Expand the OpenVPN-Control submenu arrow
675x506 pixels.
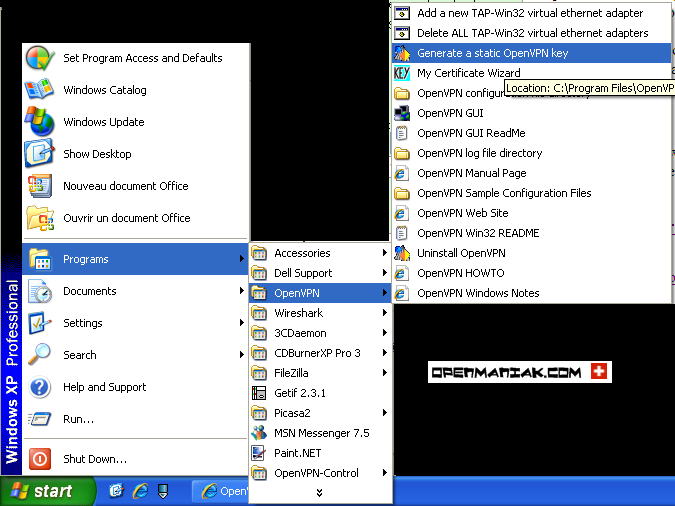click(384, 473)
